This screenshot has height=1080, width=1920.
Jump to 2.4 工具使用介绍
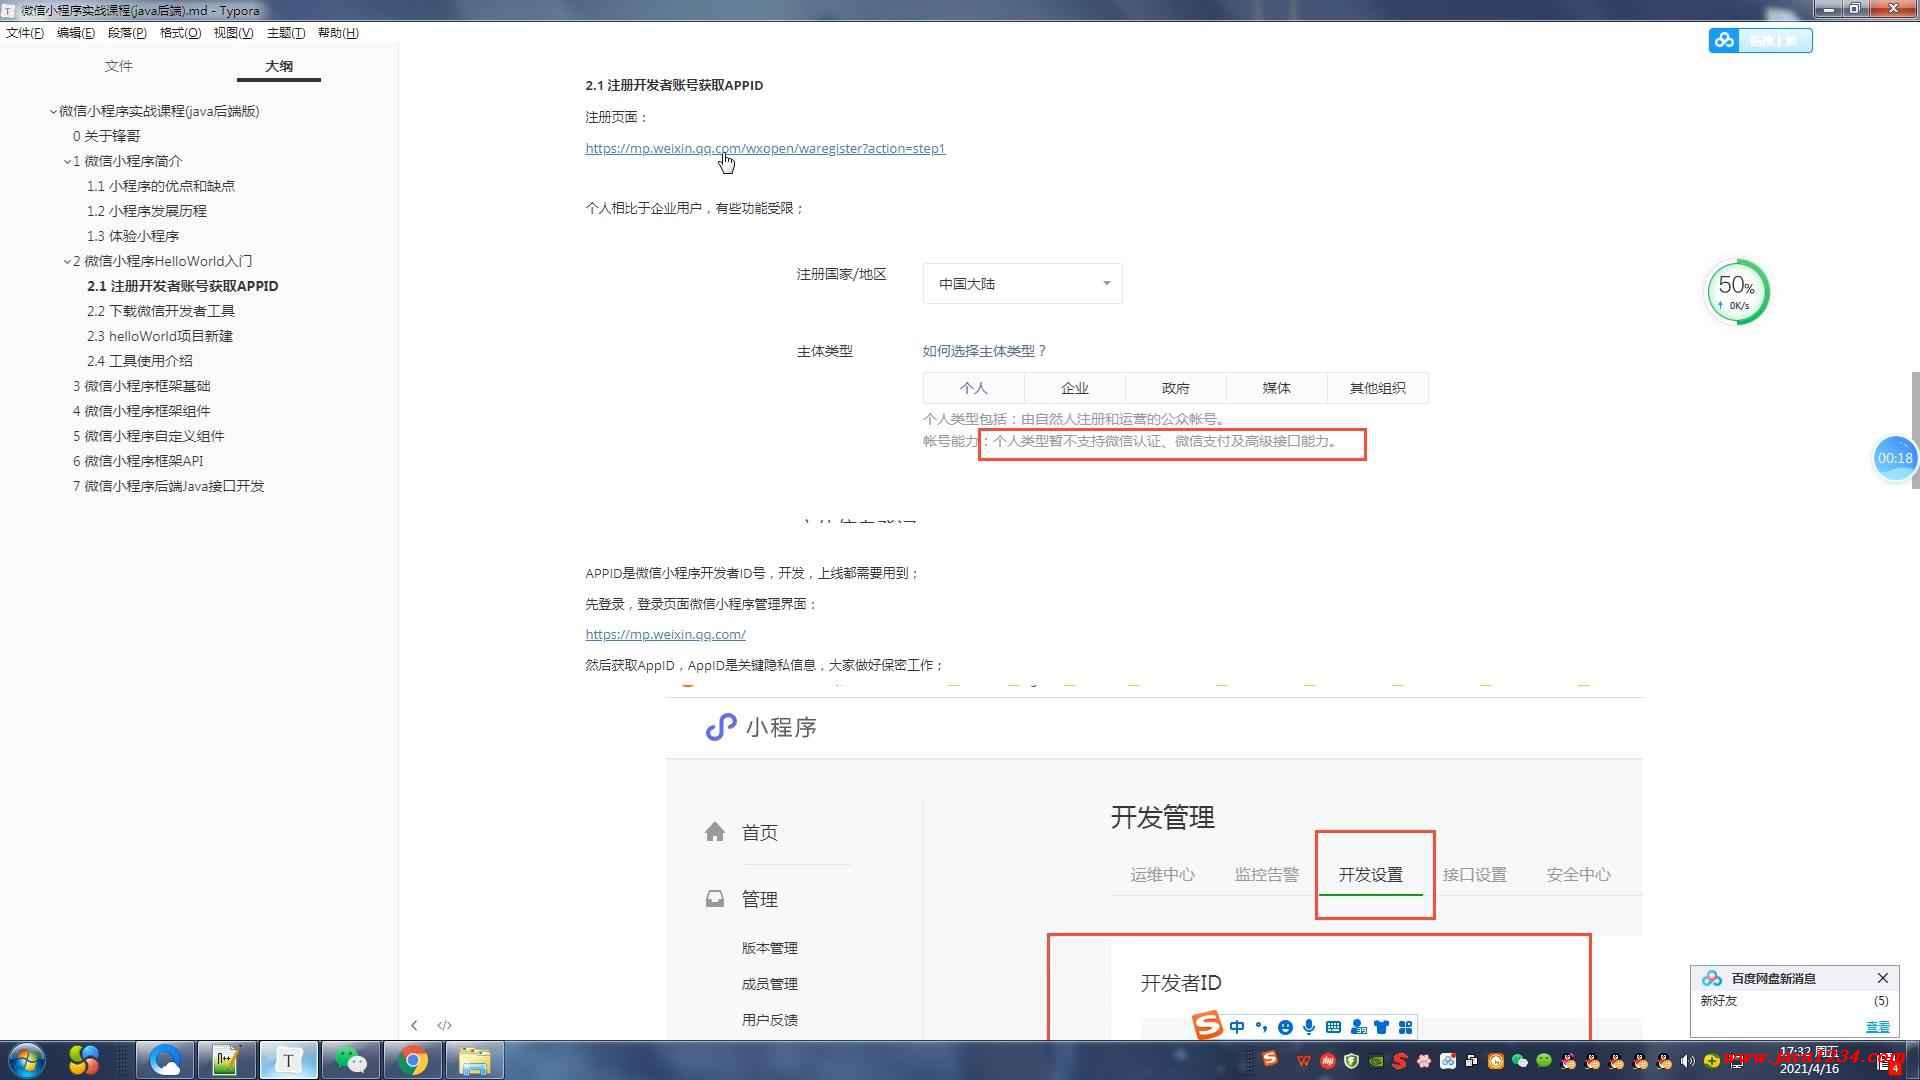(140, 361)
